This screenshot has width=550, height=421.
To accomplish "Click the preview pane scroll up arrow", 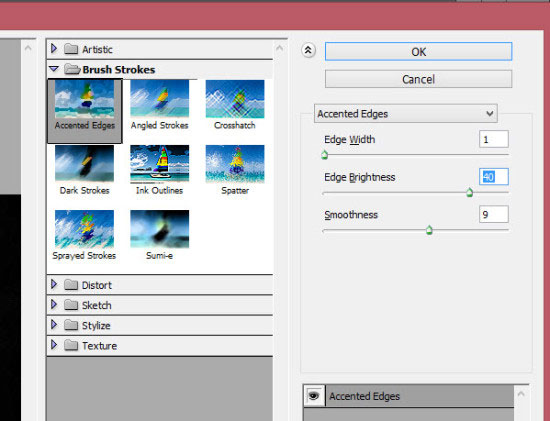I will 28,48.
